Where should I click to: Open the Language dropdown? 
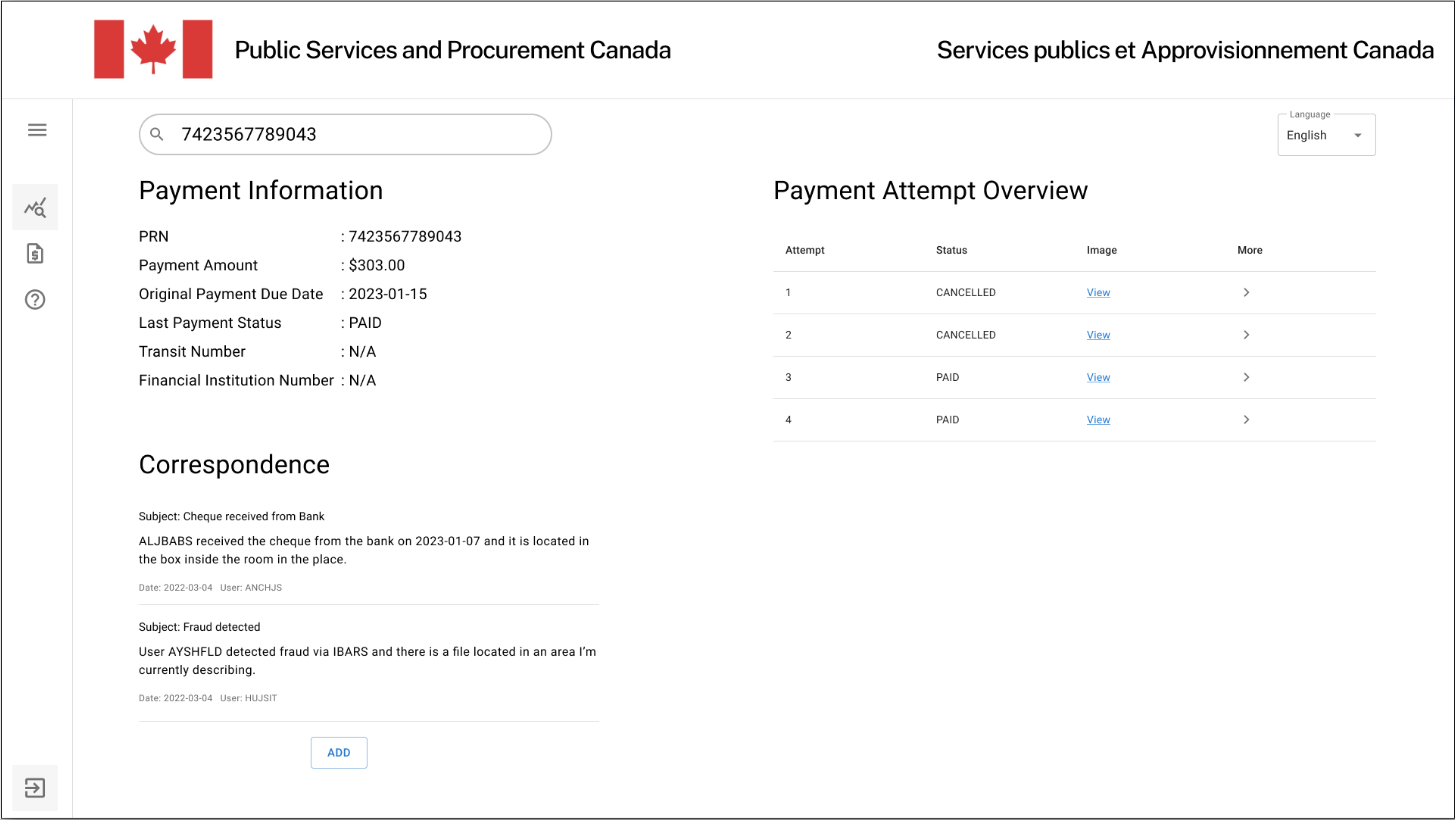click(1326, 135)
